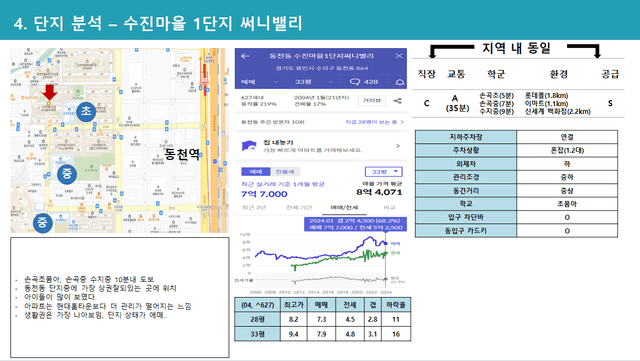Click the 집 내놓기 house icon
This screenshot has width=640, height=361.
(x=249, y=146)
